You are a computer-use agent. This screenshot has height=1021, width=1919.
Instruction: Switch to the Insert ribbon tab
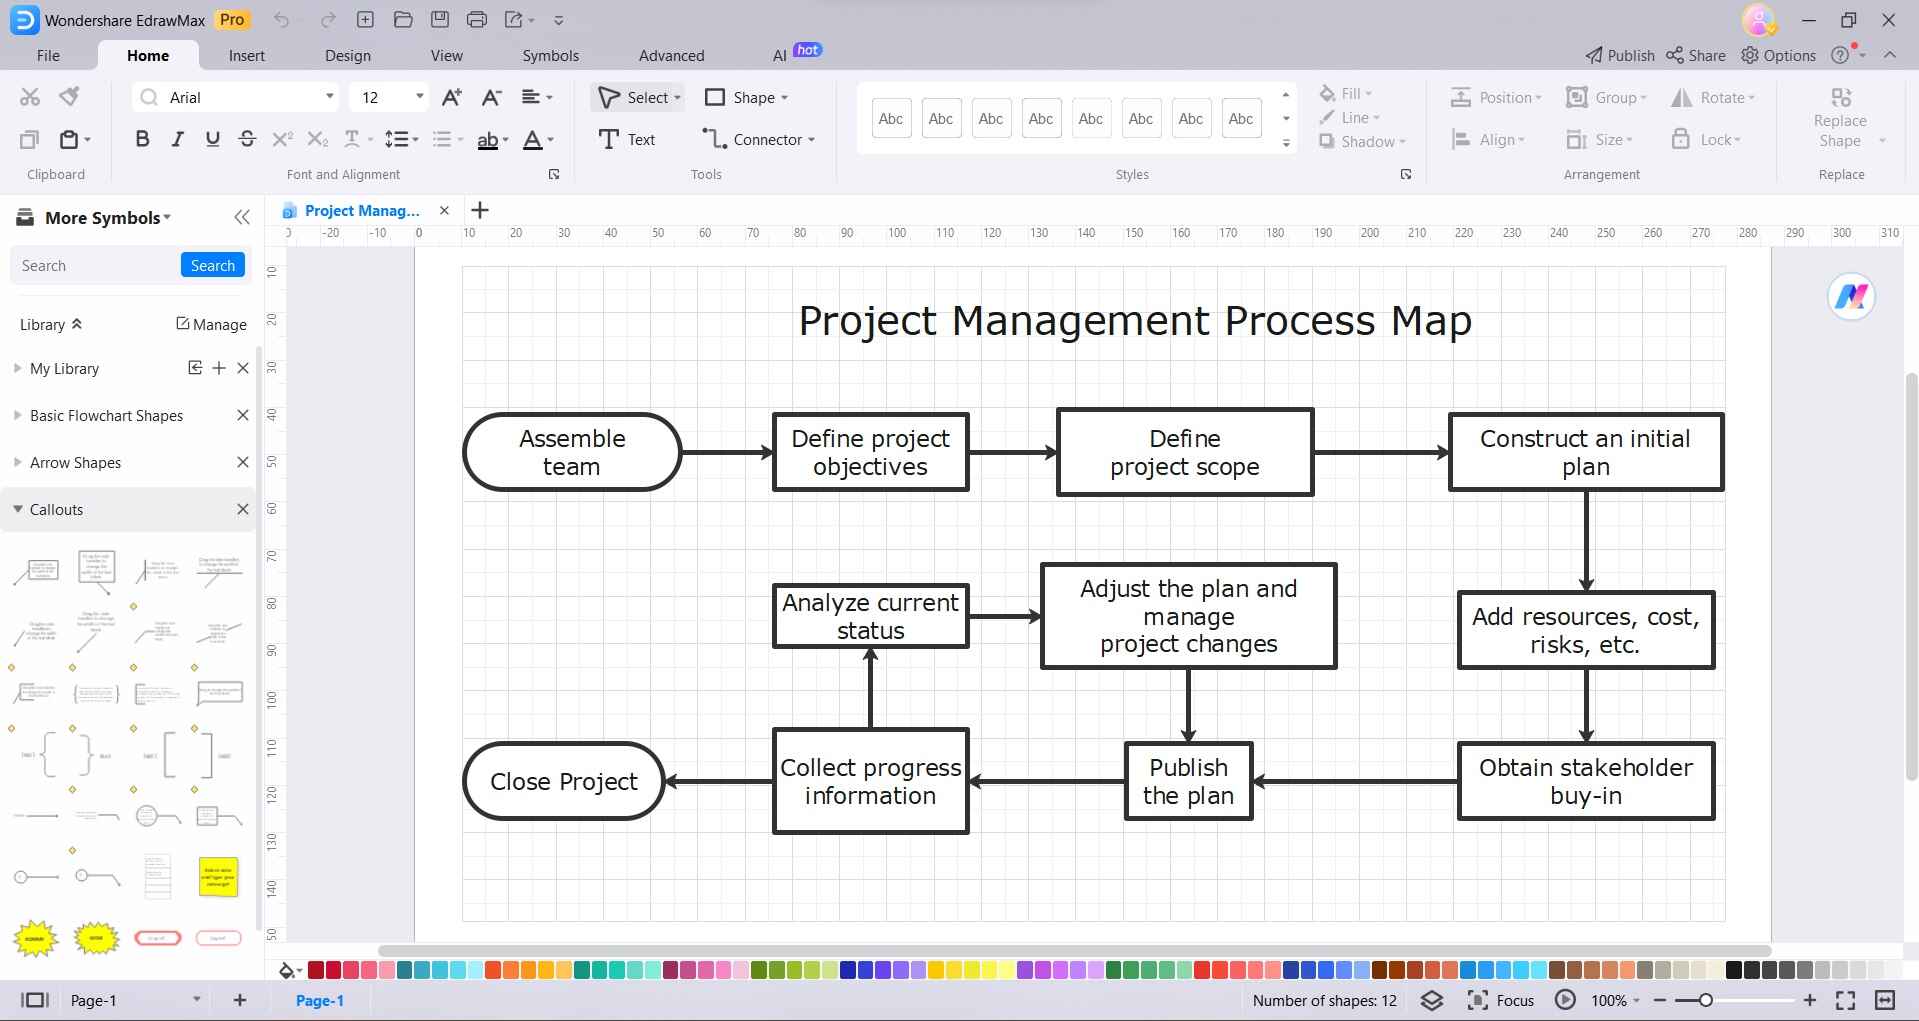(247, 55)
